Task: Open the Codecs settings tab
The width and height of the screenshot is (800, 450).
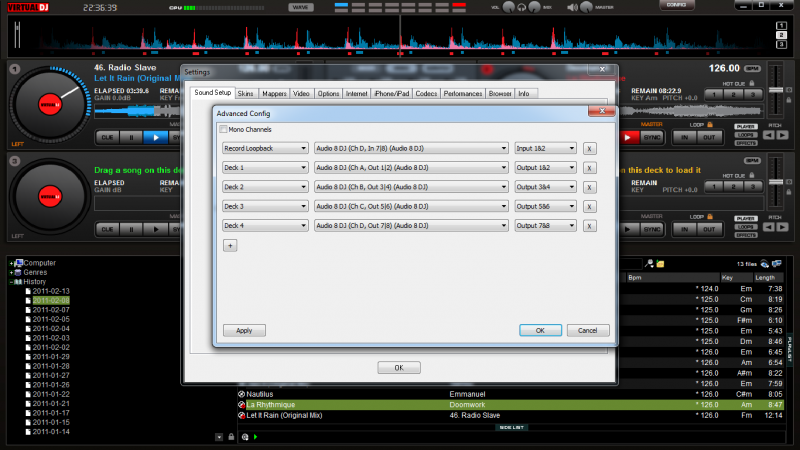Action: [x=426, y=93]
